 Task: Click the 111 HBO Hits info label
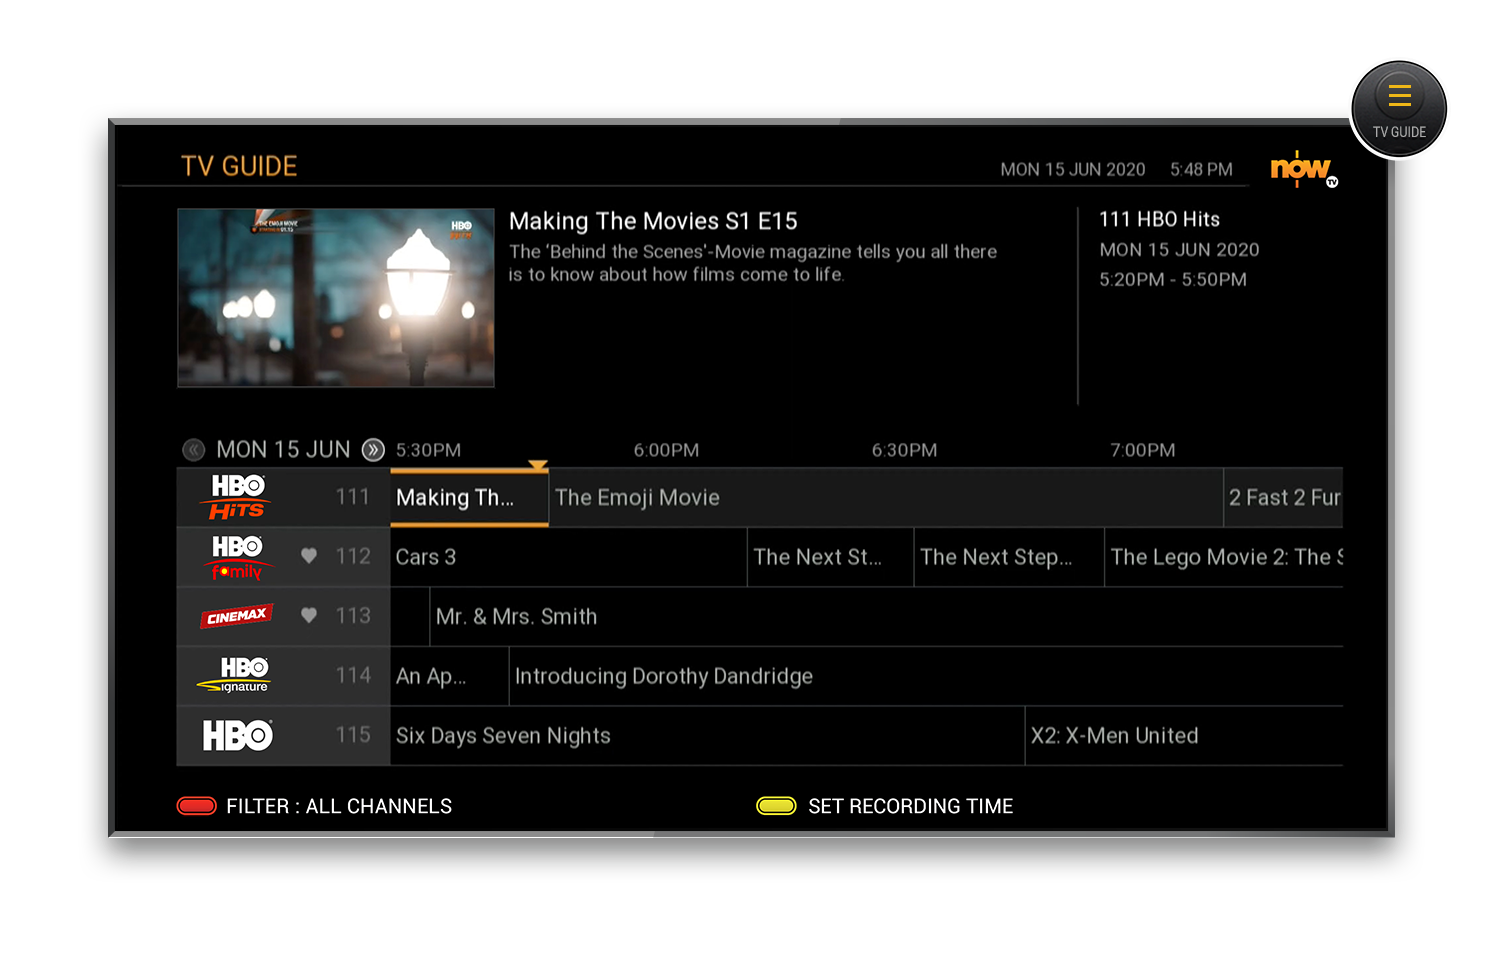[1160, 219]
